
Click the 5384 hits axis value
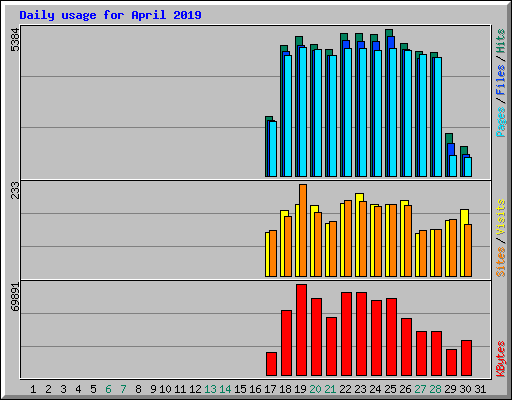coord(15,40)
